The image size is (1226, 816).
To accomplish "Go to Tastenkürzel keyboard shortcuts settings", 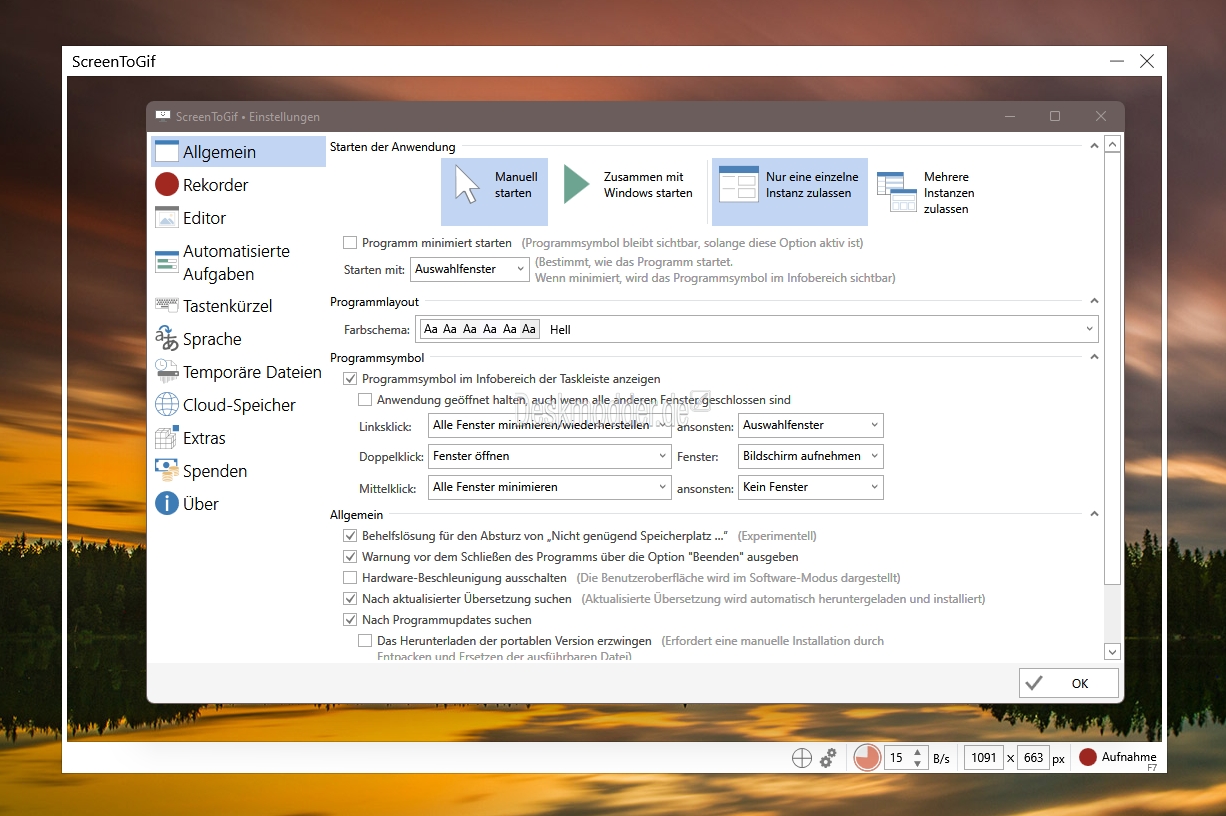I will click(238, 306).
